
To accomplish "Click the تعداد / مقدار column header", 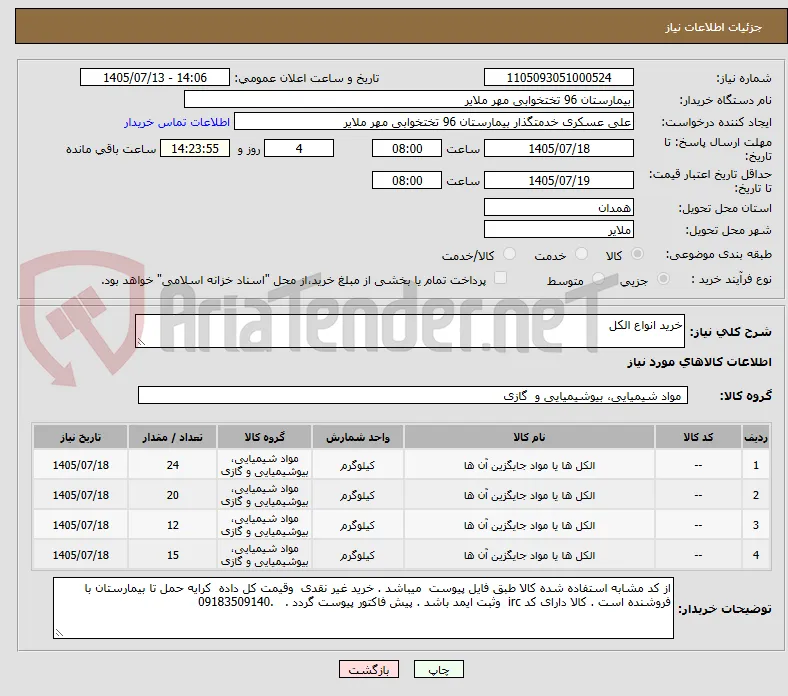I will (x=172, y=437).
